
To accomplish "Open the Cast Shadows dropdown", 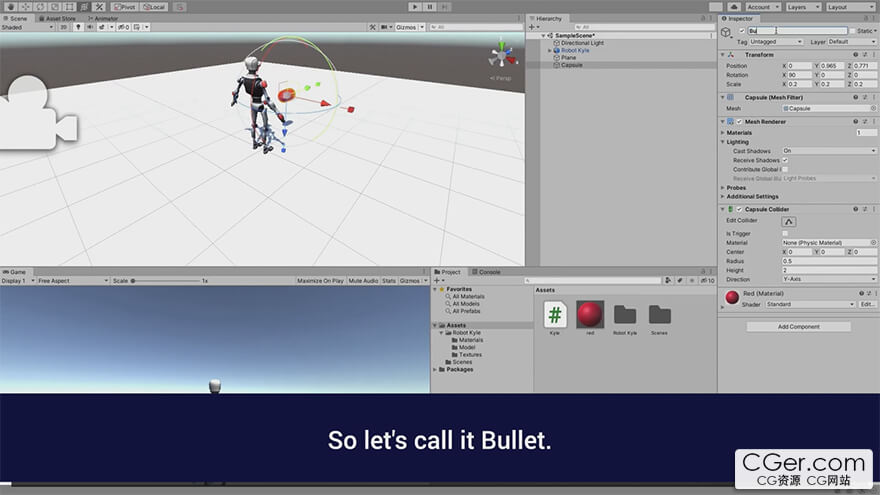I will (829, 151).
